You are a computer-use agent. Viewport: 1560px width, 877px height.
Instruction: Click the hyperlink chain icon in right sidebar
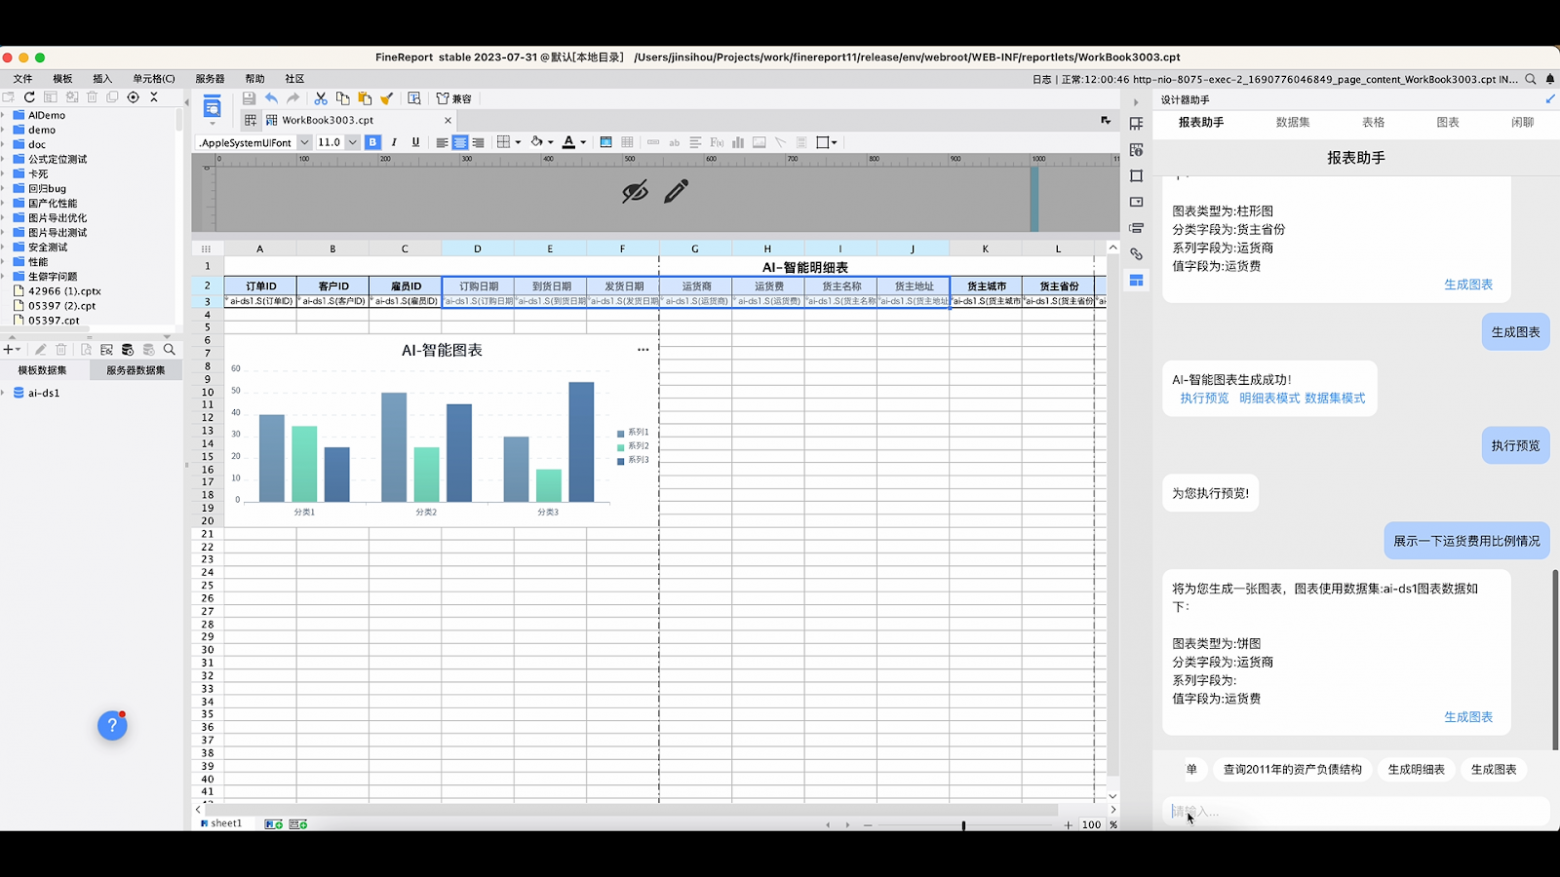click(1136, 254)
